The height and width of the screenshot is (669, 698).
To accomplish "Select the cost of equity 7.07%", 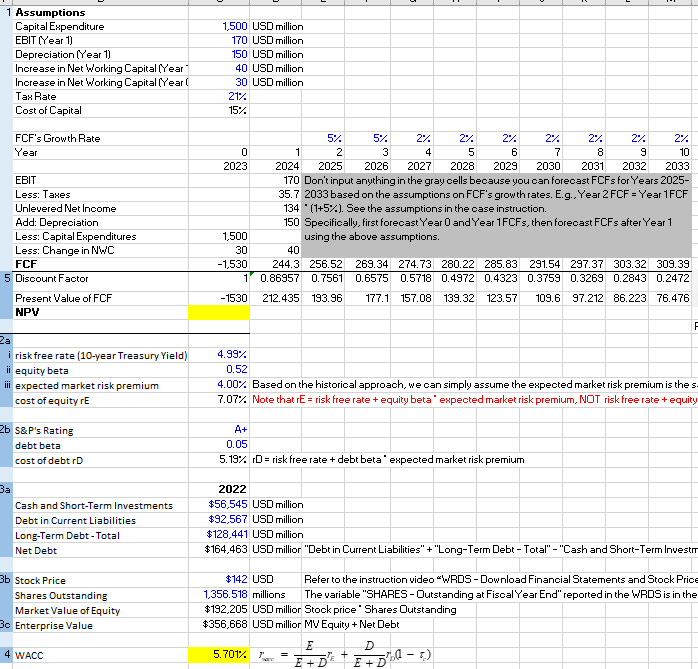I will pos(232,400).
